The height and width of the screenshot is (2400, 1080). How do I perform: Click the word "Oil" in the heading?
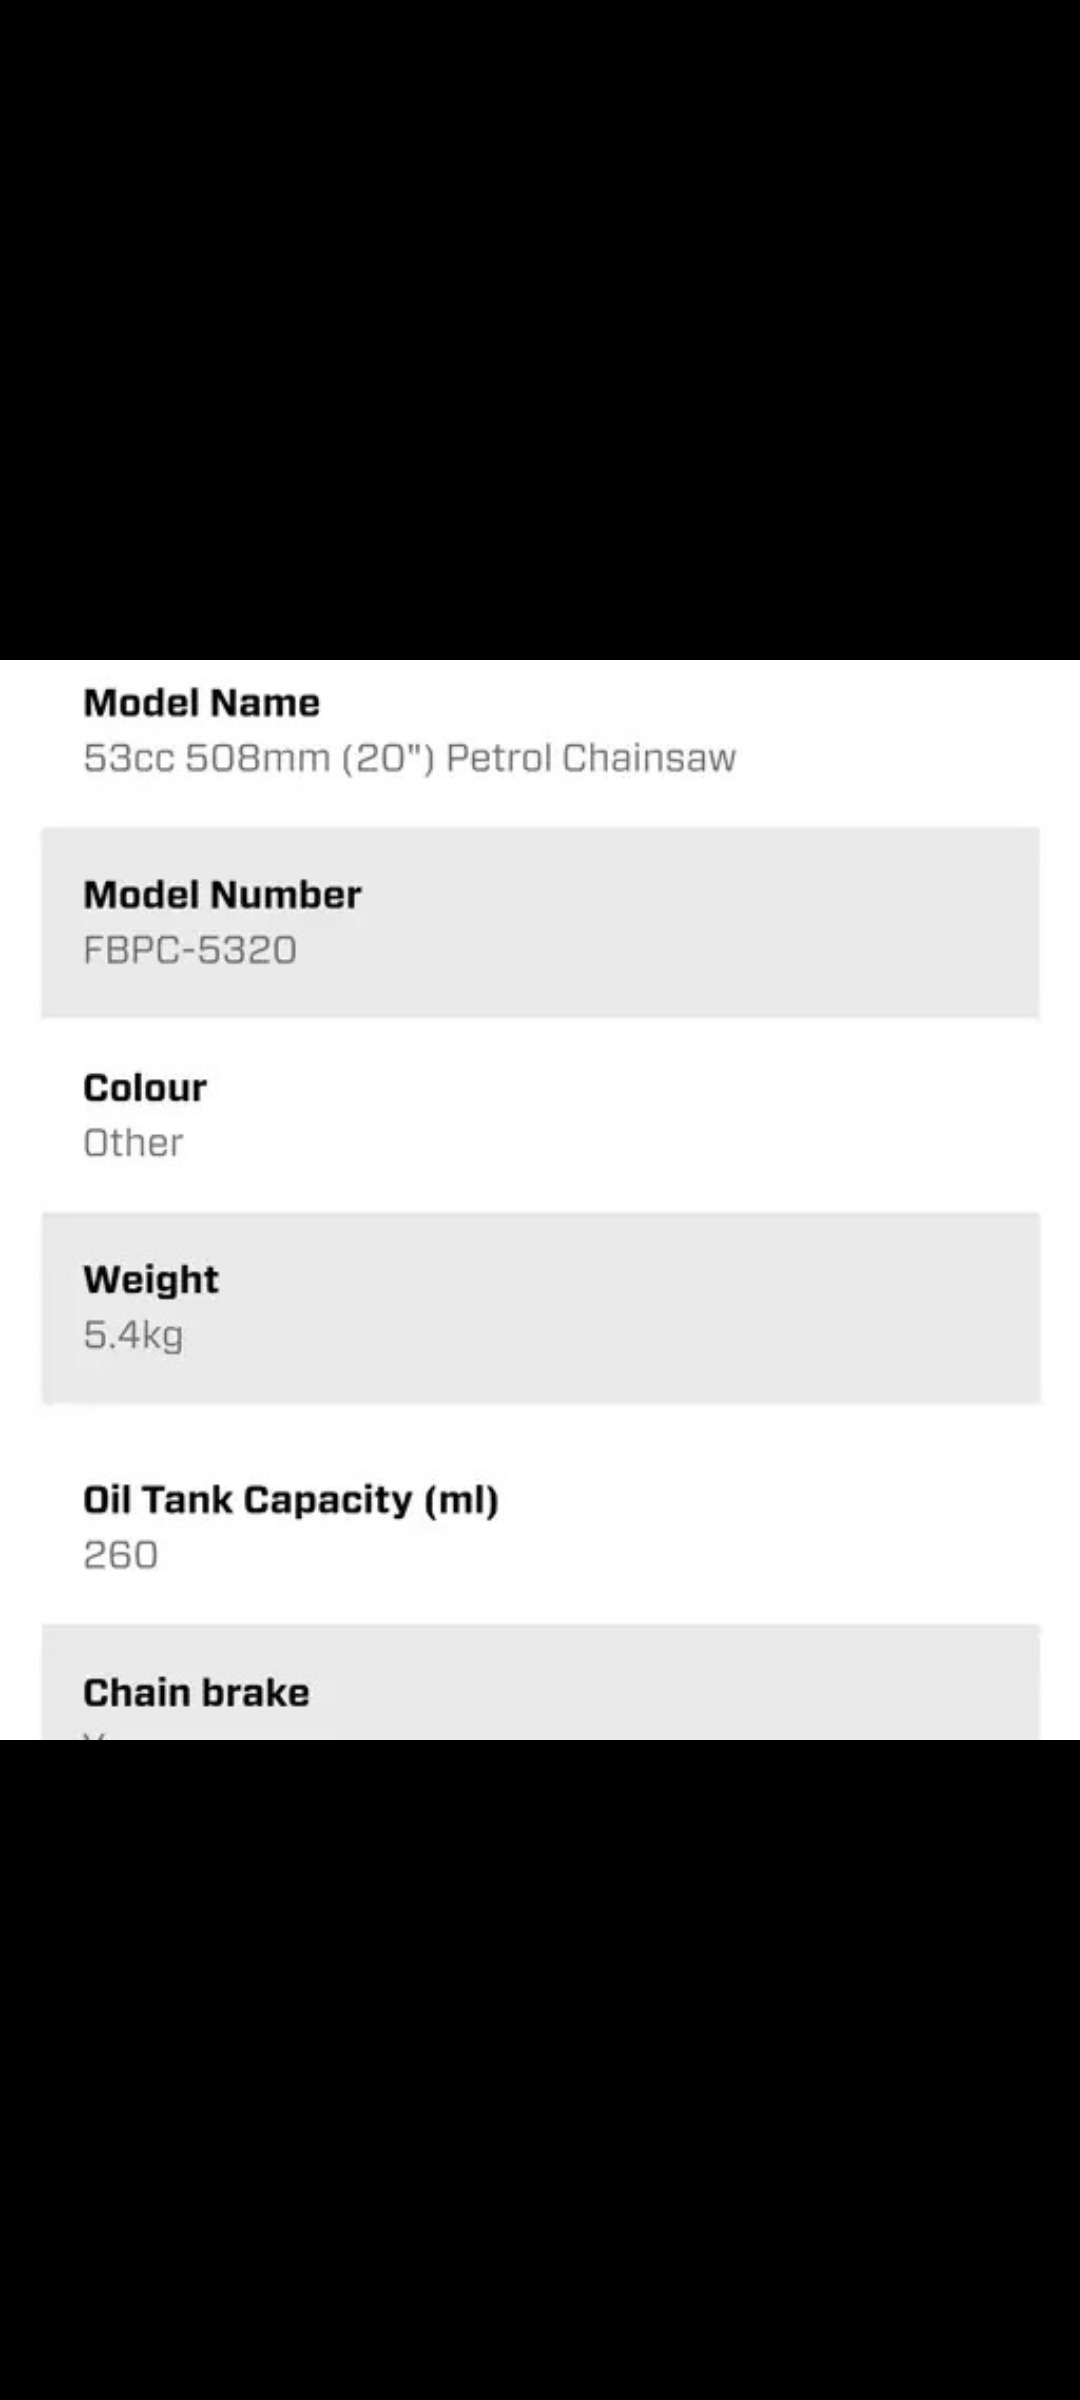coord(106,1500)
